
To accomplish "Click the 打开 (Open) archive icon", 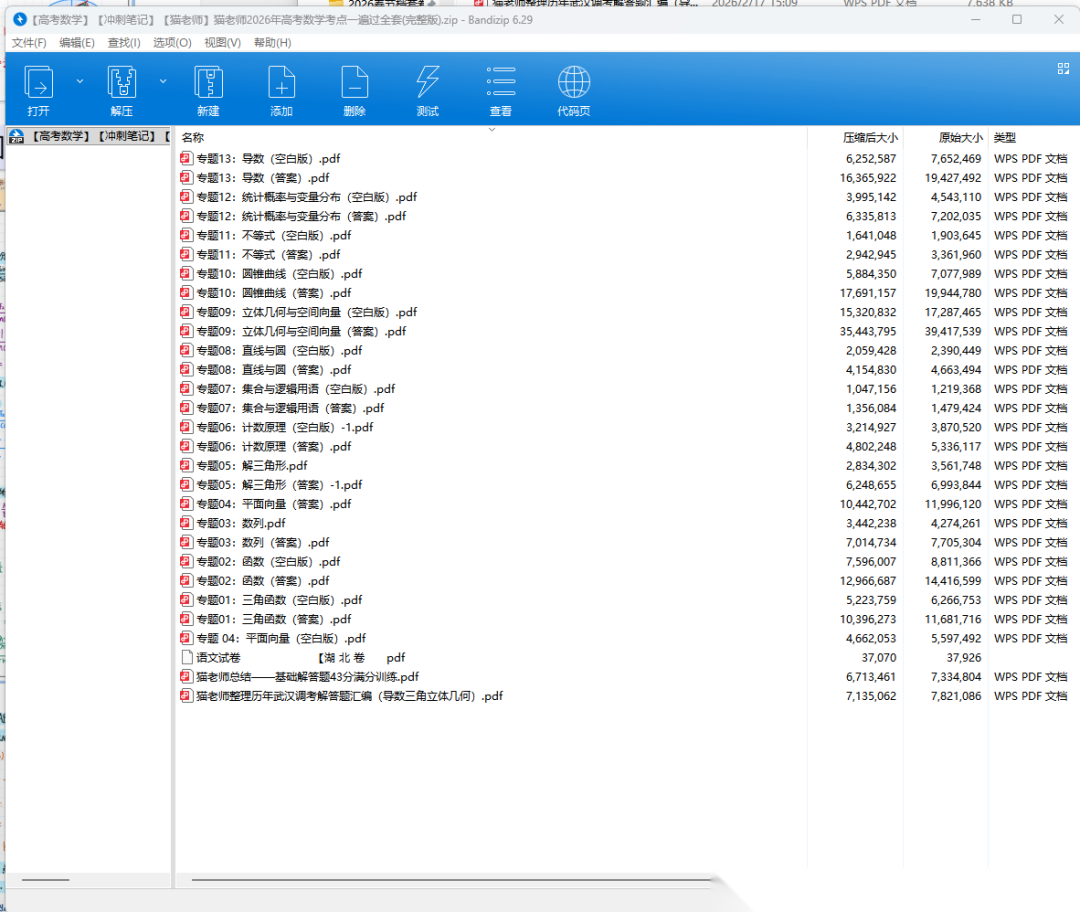I will 38,82.
